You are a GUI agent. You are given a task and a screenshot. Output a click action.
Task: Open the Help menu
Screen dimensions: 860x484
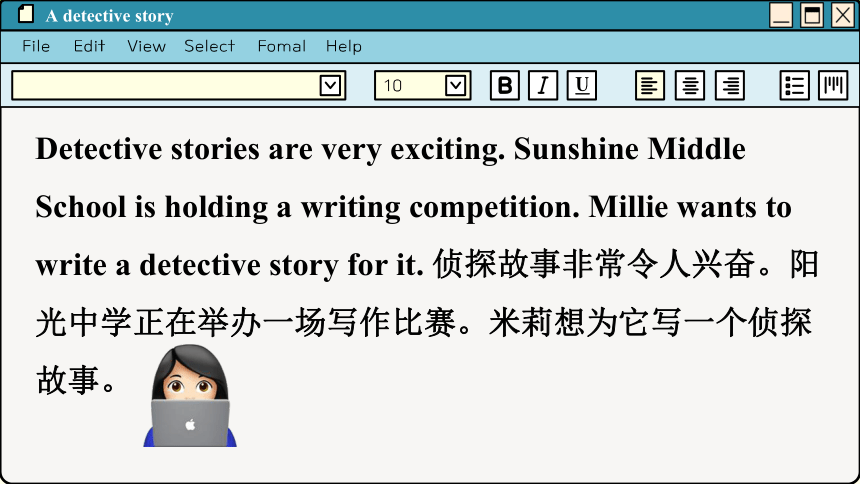pos(344,46)
